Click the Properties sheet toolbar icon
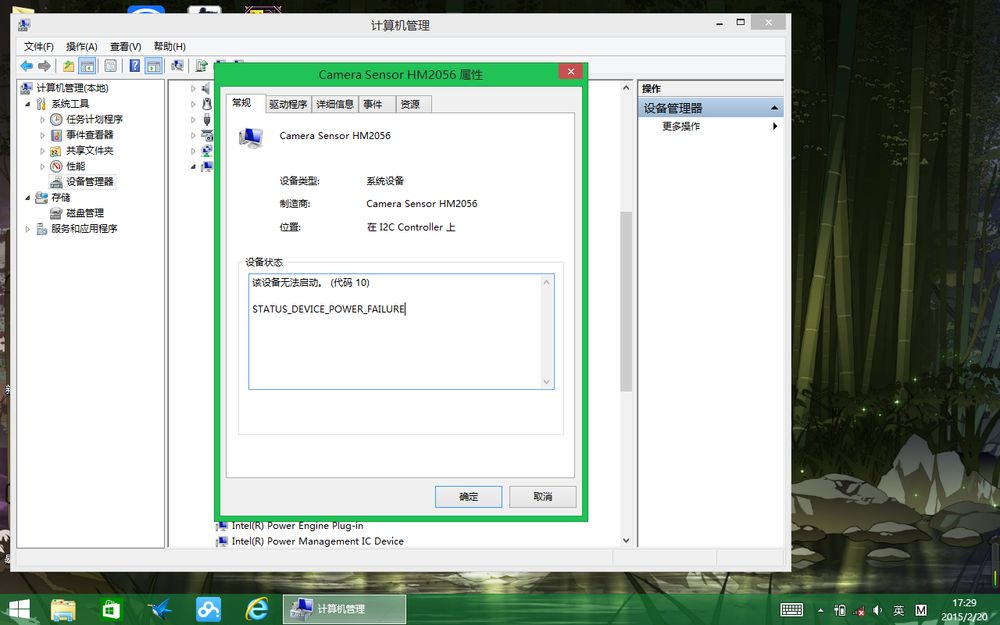The width and height of the screenshot is (1000, 625). coord(110,66)
